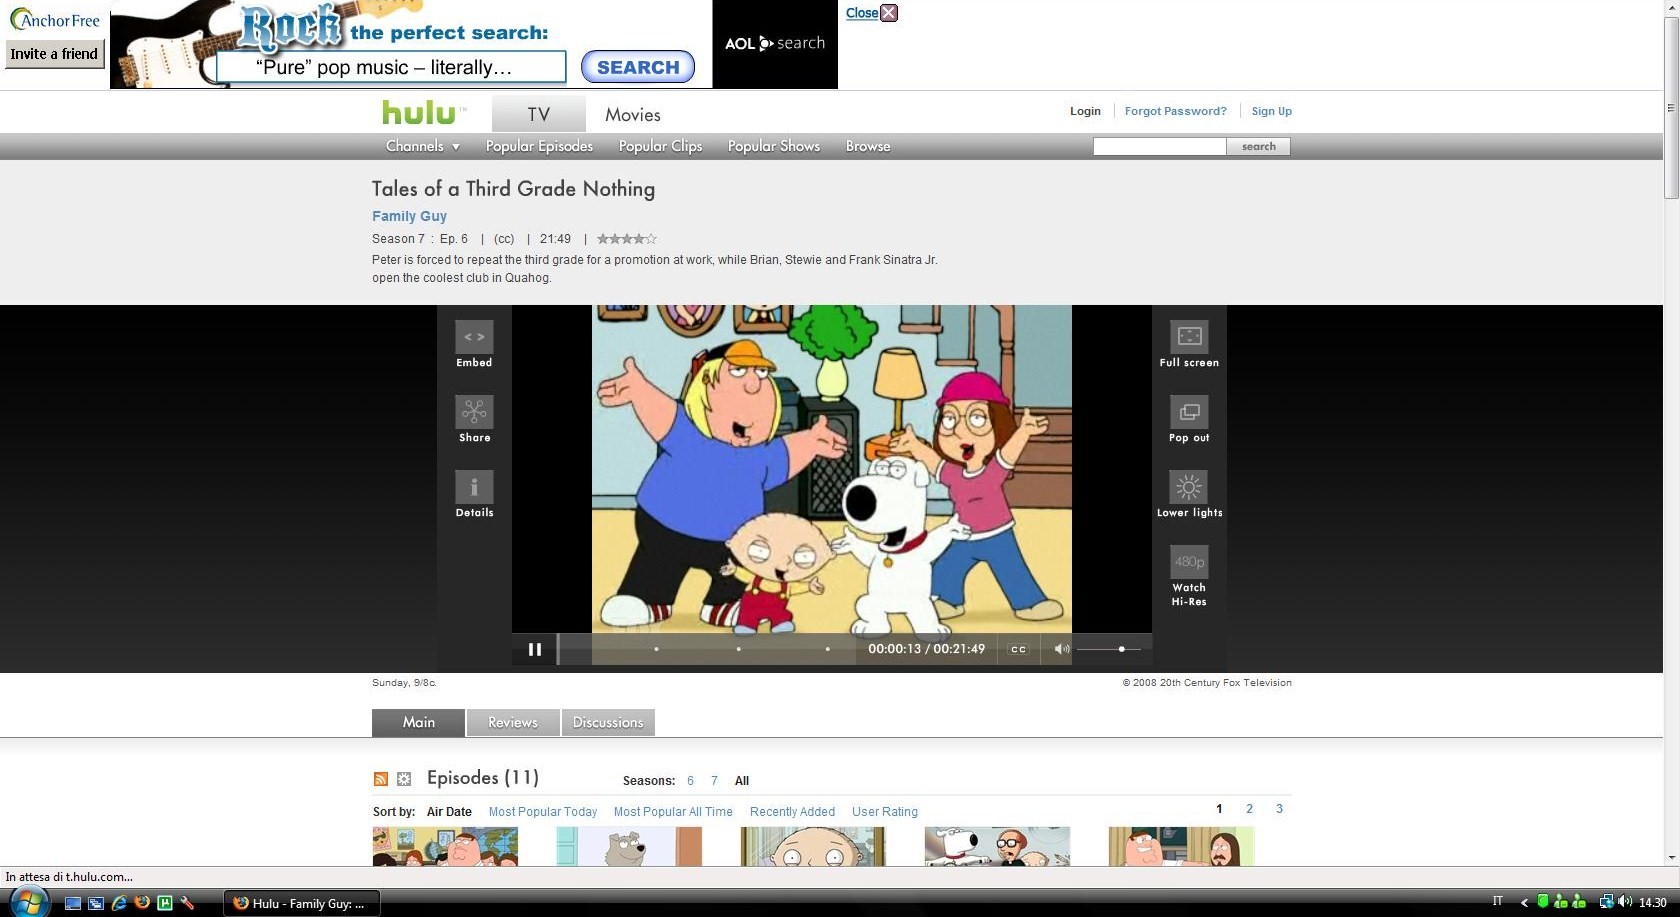1680x917 pixels.
Task: Click the Sign Up link
Action: 1271,111
